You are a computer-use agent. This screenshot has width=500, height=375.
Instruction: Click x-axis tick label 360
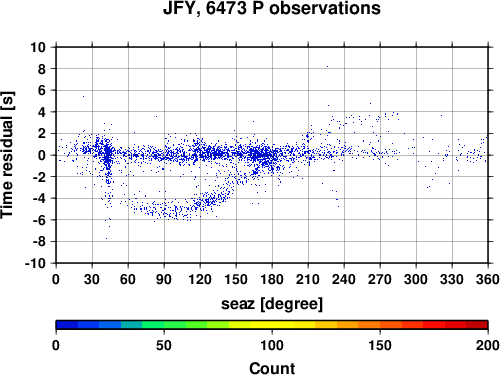[x=488, y=279]
